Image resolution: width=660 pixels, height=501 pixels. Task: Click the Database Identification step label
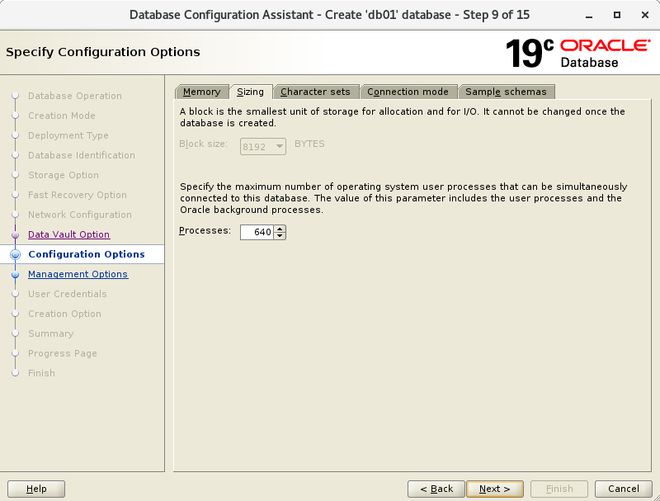(82, 155)
